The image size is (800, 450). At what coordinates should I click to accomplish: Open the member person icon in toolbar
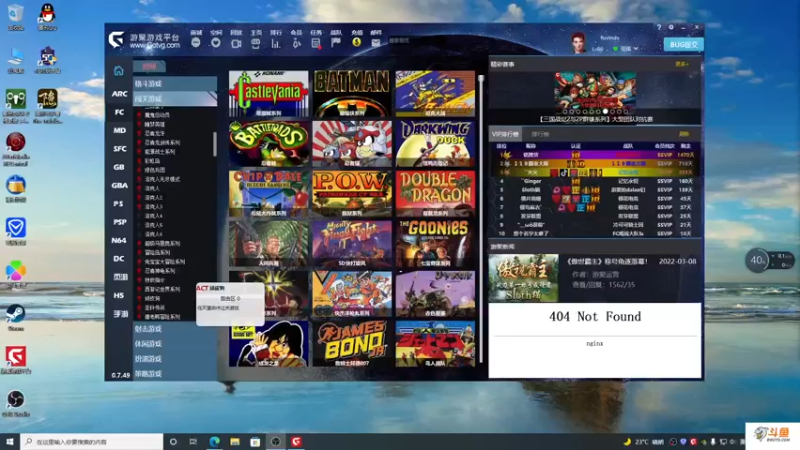coord(296,43)
